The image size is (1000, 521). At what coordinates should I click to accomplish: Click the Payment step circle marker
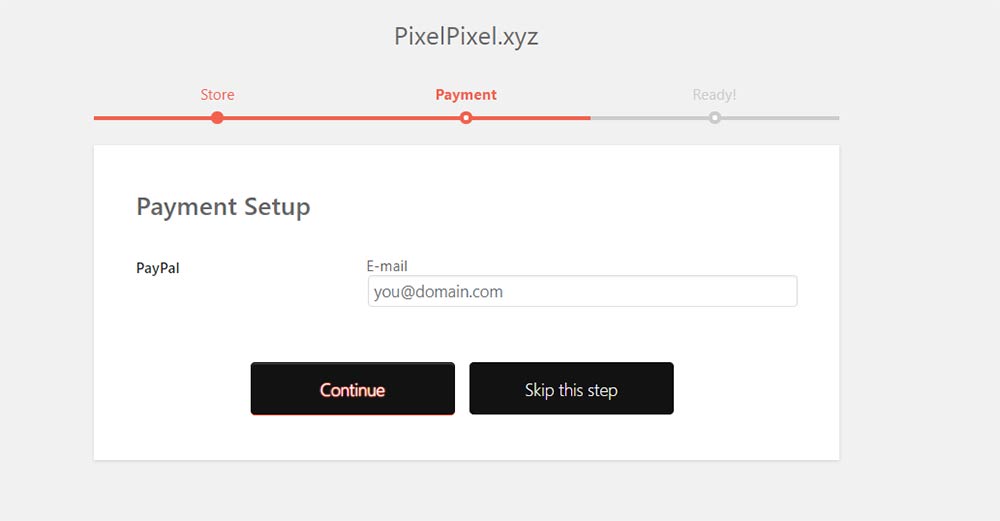coord(466,118)
